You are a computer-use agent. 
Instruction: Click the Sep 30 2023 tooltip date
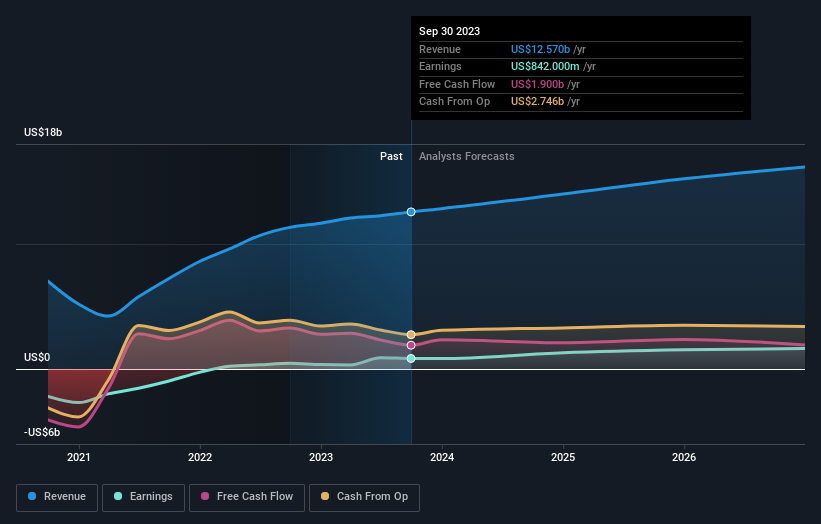pyautogui.click(x=449, y=31)
